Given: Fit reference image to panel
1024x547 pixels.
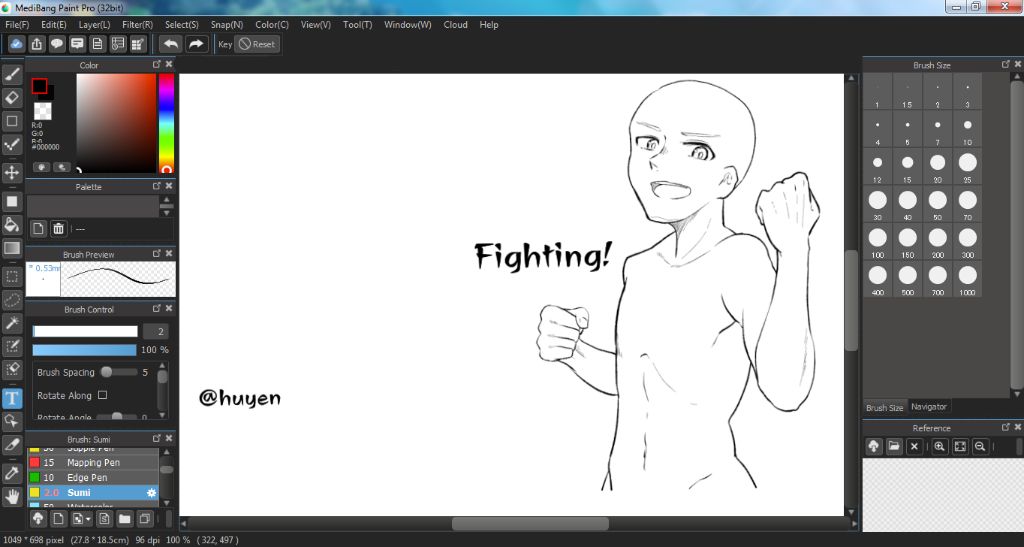Looking at the screenshot, I should 960,446.
